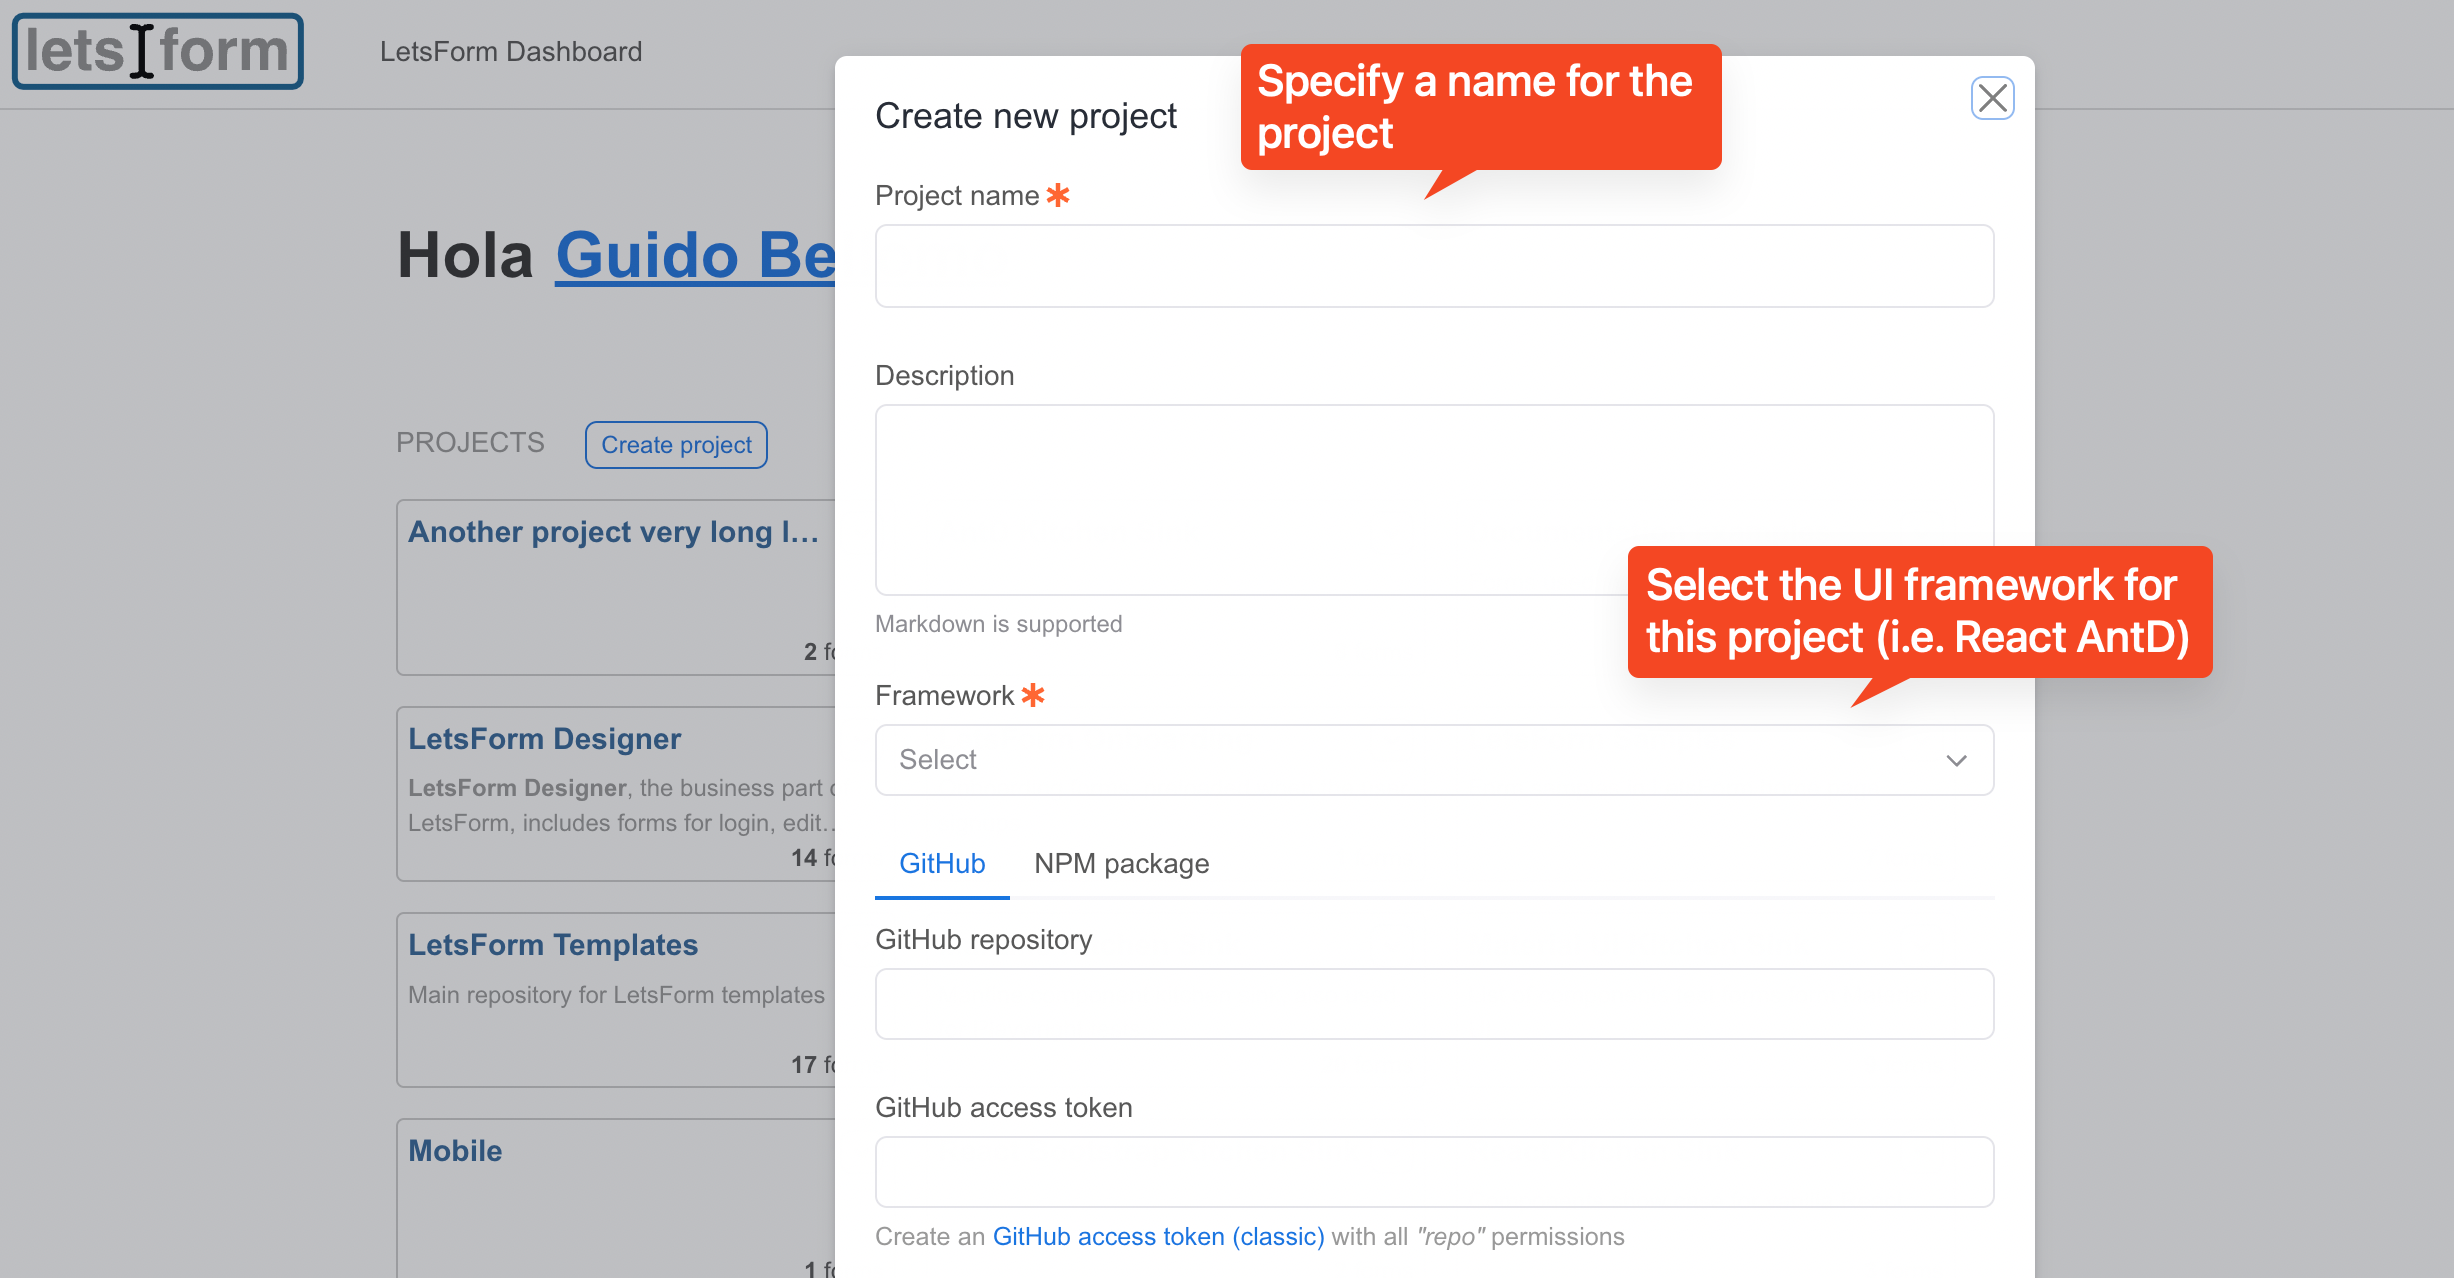2454x1278 pixels.
Task: Click the GitHub access token label
Action: point(1004,1108)
